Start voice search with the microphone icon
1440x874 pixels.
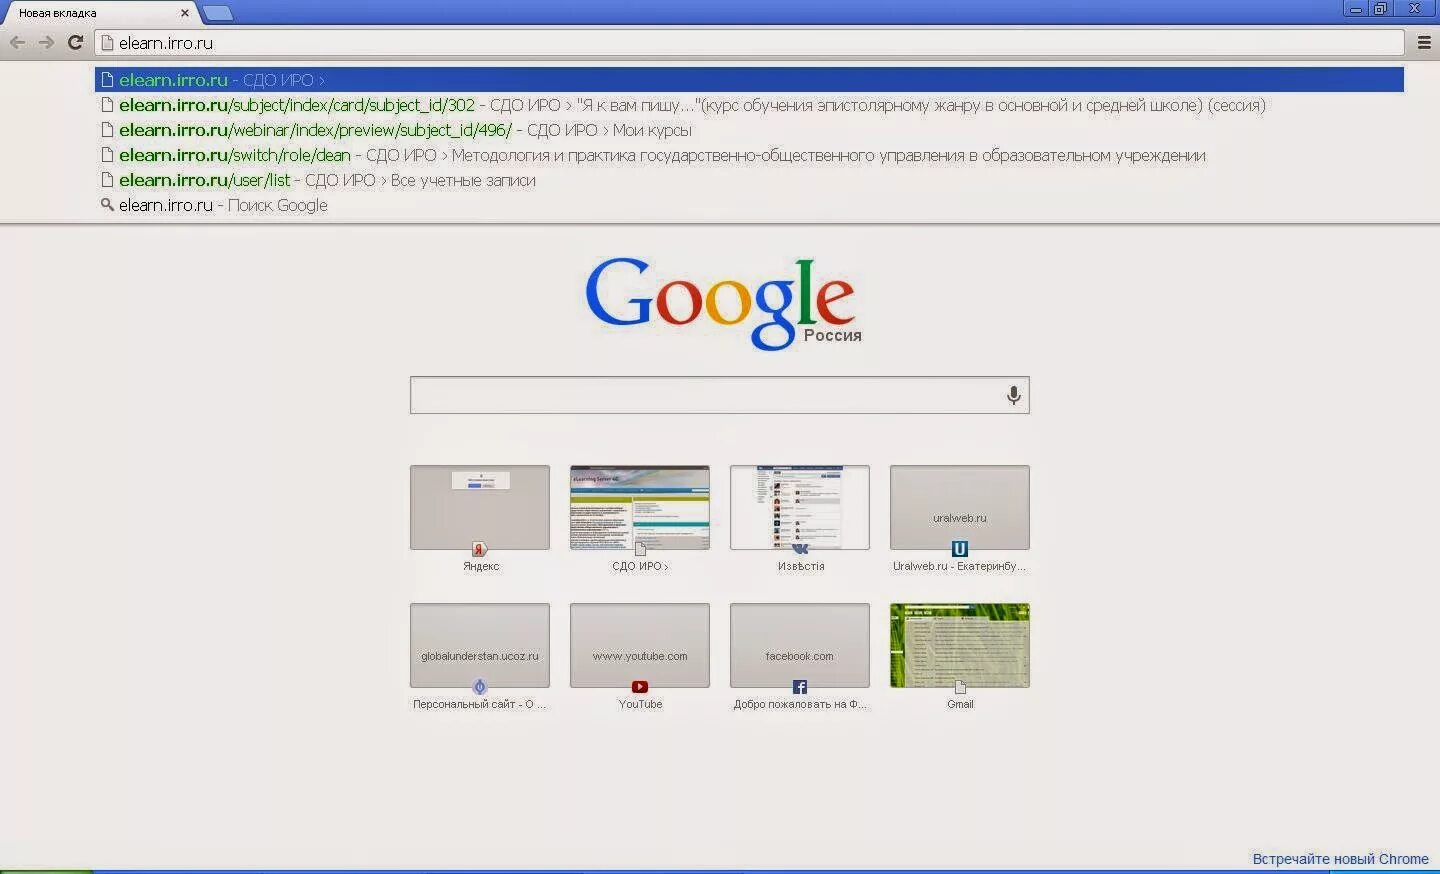1013,395
